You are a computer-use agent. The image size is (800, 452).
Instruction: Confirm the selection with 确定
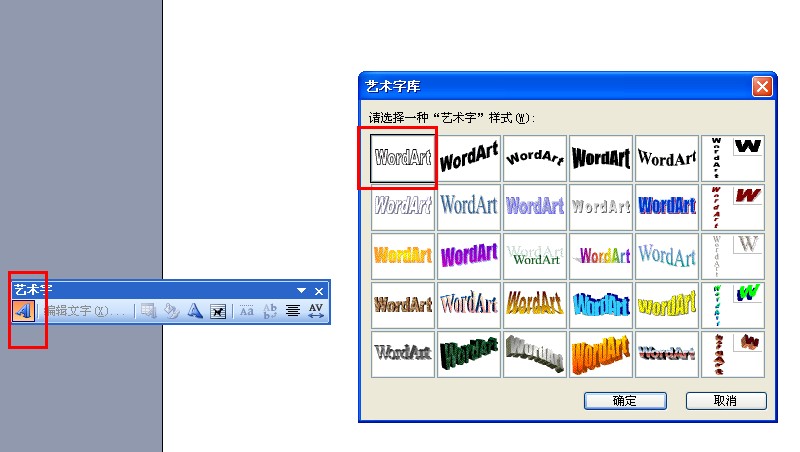point(625,401)
